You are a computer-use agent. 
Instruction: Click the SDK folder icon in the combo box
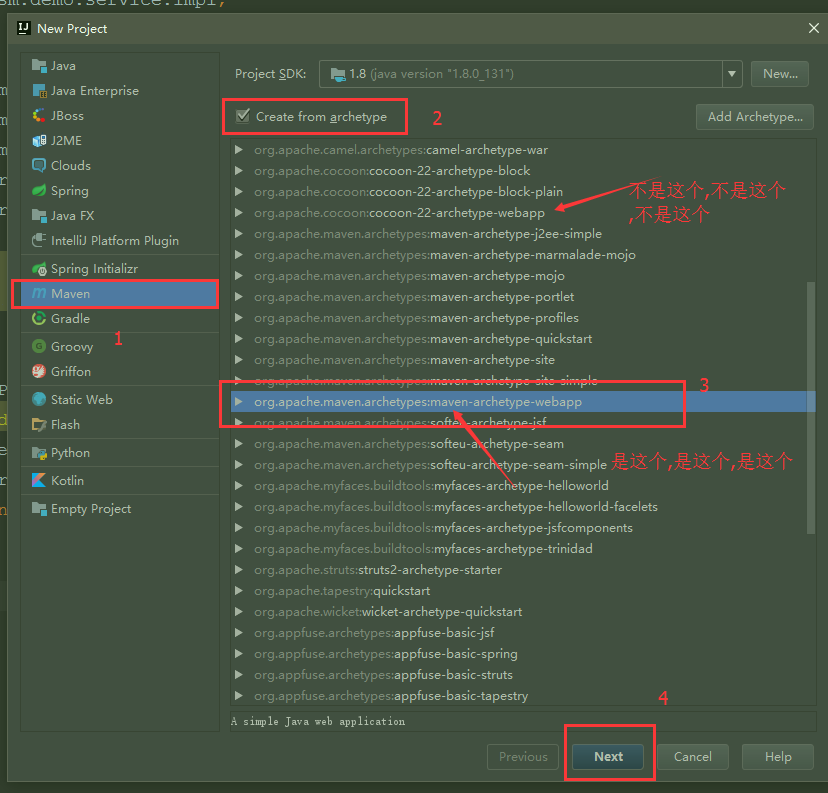pyautogui.click(x=338, y=74)
